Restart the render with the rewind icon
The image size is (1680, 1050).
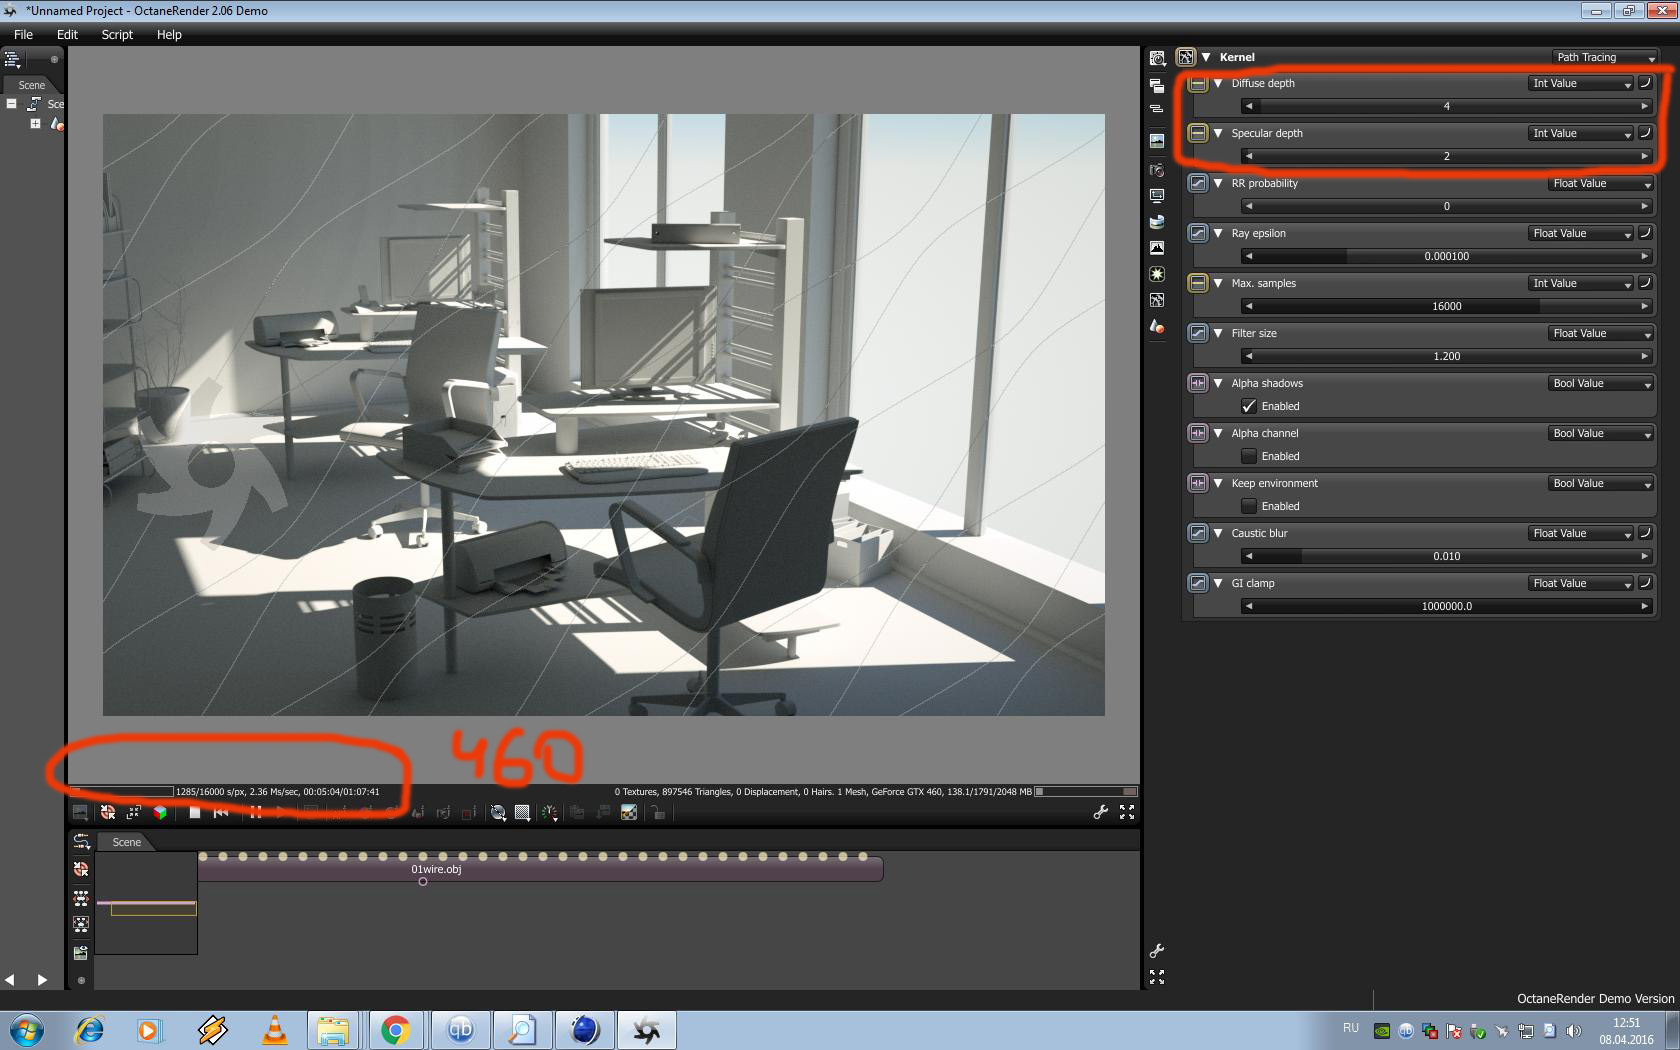(221, 812)
